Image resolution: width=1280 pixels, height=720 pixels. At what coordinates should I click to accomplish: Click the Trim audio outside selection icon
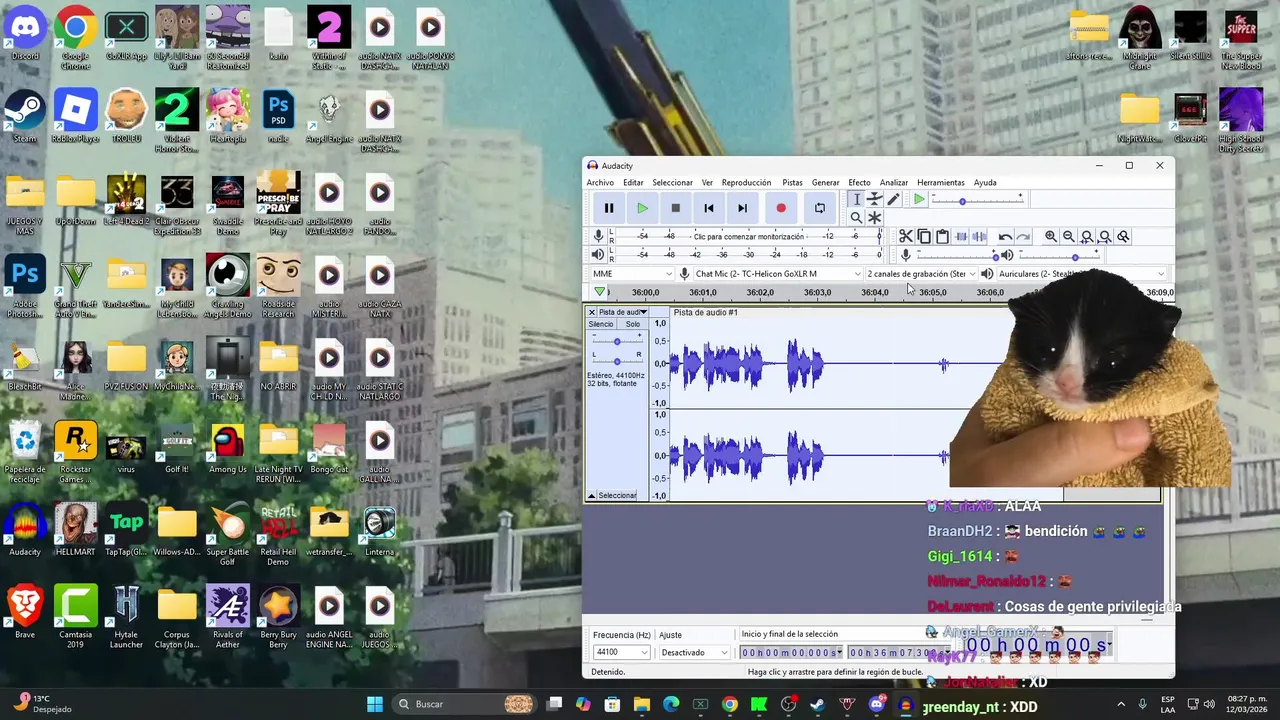tap(961, 237)
